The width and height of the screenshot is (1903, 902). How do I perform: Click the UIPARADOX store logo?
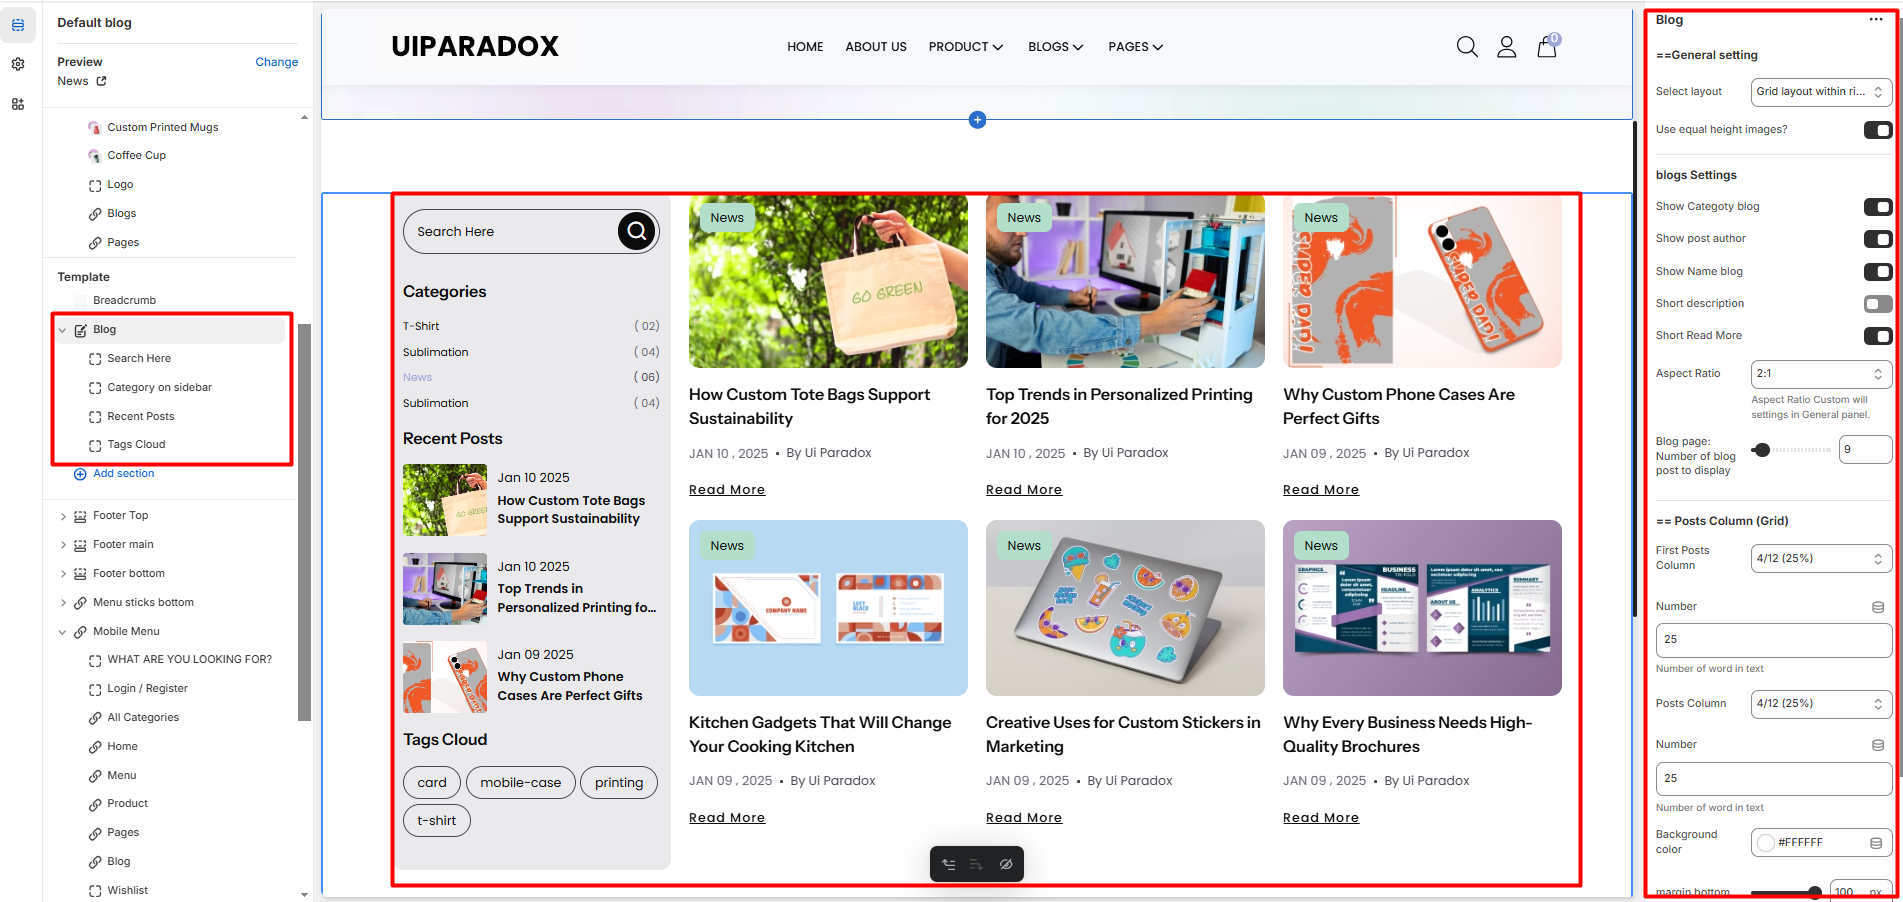(475, 47)
